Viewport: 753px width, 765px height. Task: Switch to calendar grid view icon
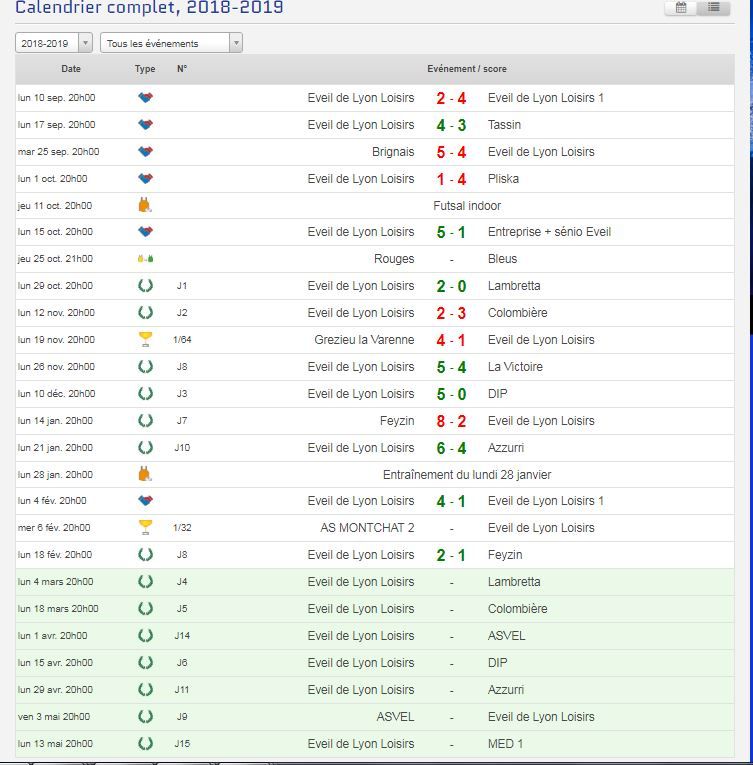(x=681, y=8)
